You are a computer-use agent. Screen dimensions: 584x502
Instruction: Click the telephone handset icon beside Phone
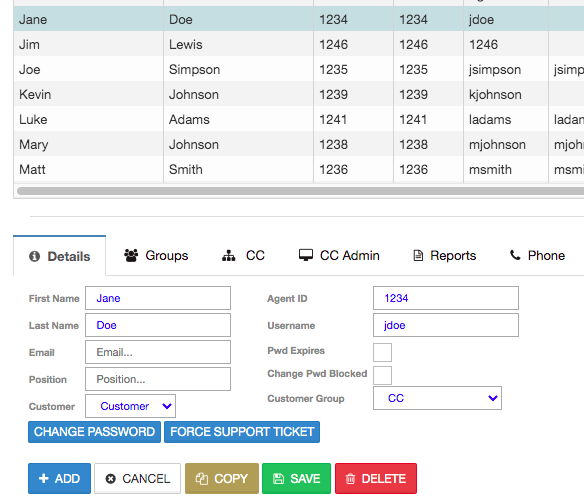pyautogui.click(x=515, y=255)
